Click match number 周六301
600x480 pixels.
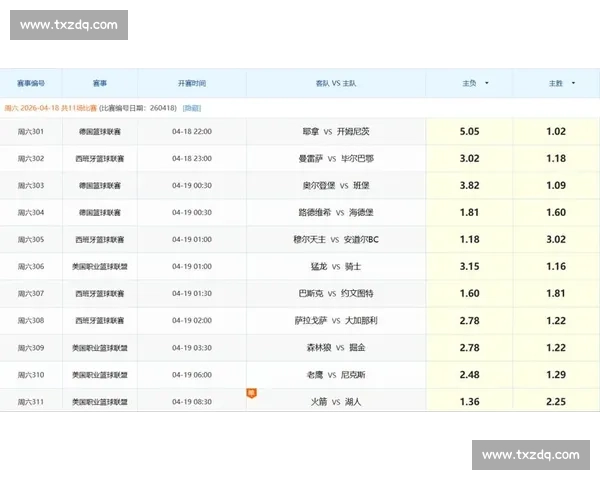[31, 131]
